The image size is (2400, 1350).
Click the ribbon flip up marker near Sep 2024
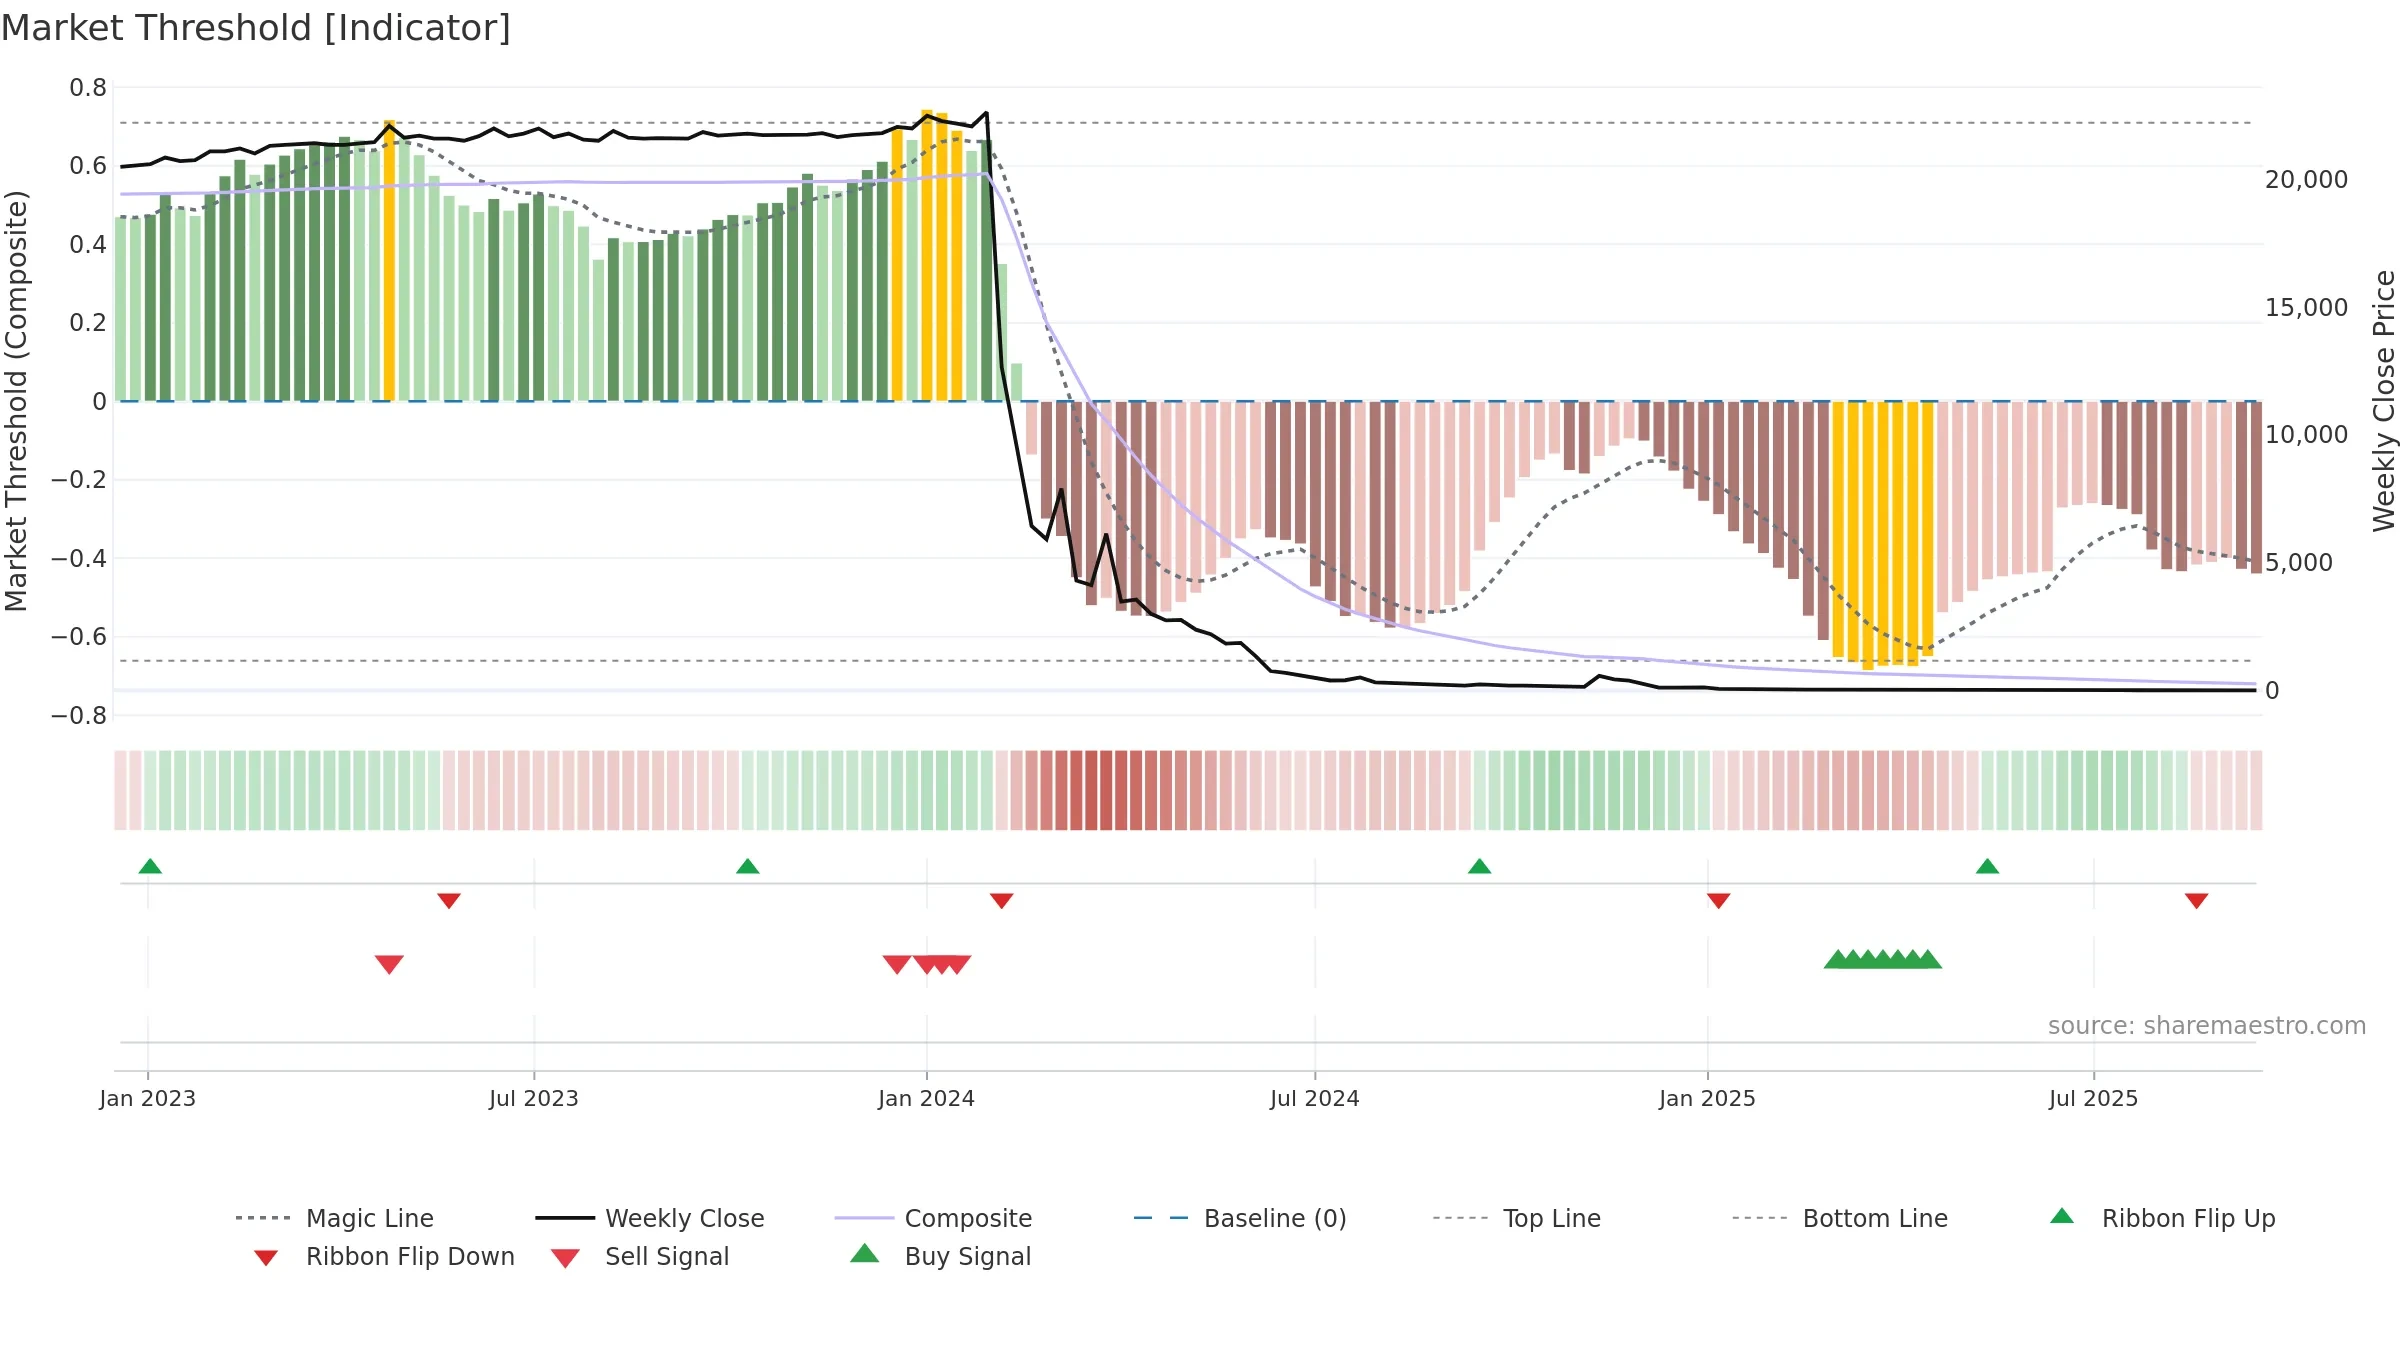[1480, 866]
